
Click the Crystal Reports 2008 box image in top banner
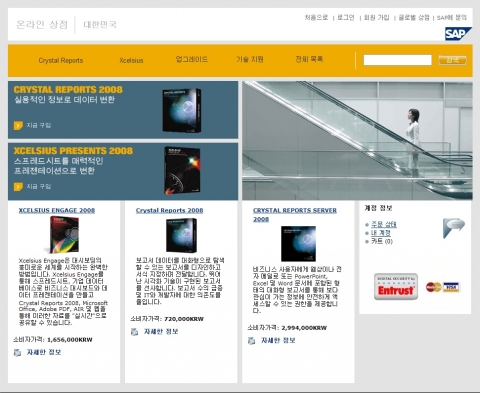pos(182,110)
